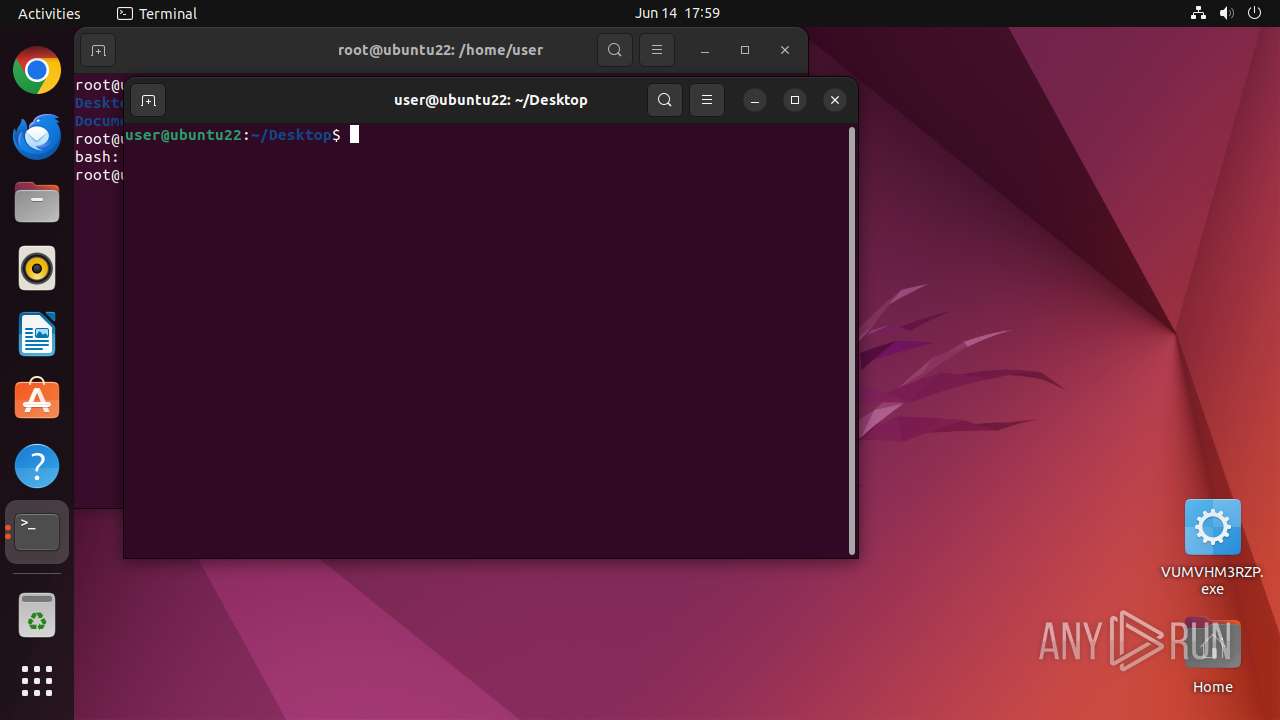Viewport: 1280px width, 720px height.
Task: Click search icon in user@ubuntu22 terminal
Action: pos(665,100)
